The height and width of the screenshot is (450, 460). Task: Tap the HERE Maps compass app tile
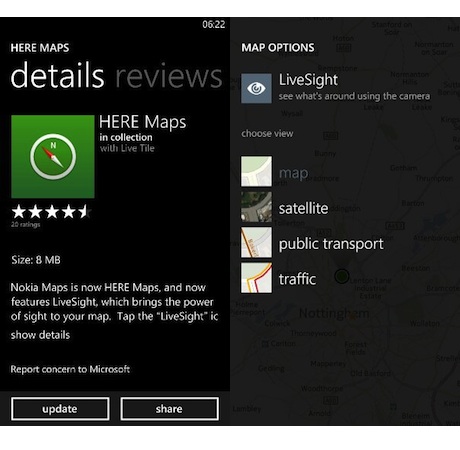[53, 157]
